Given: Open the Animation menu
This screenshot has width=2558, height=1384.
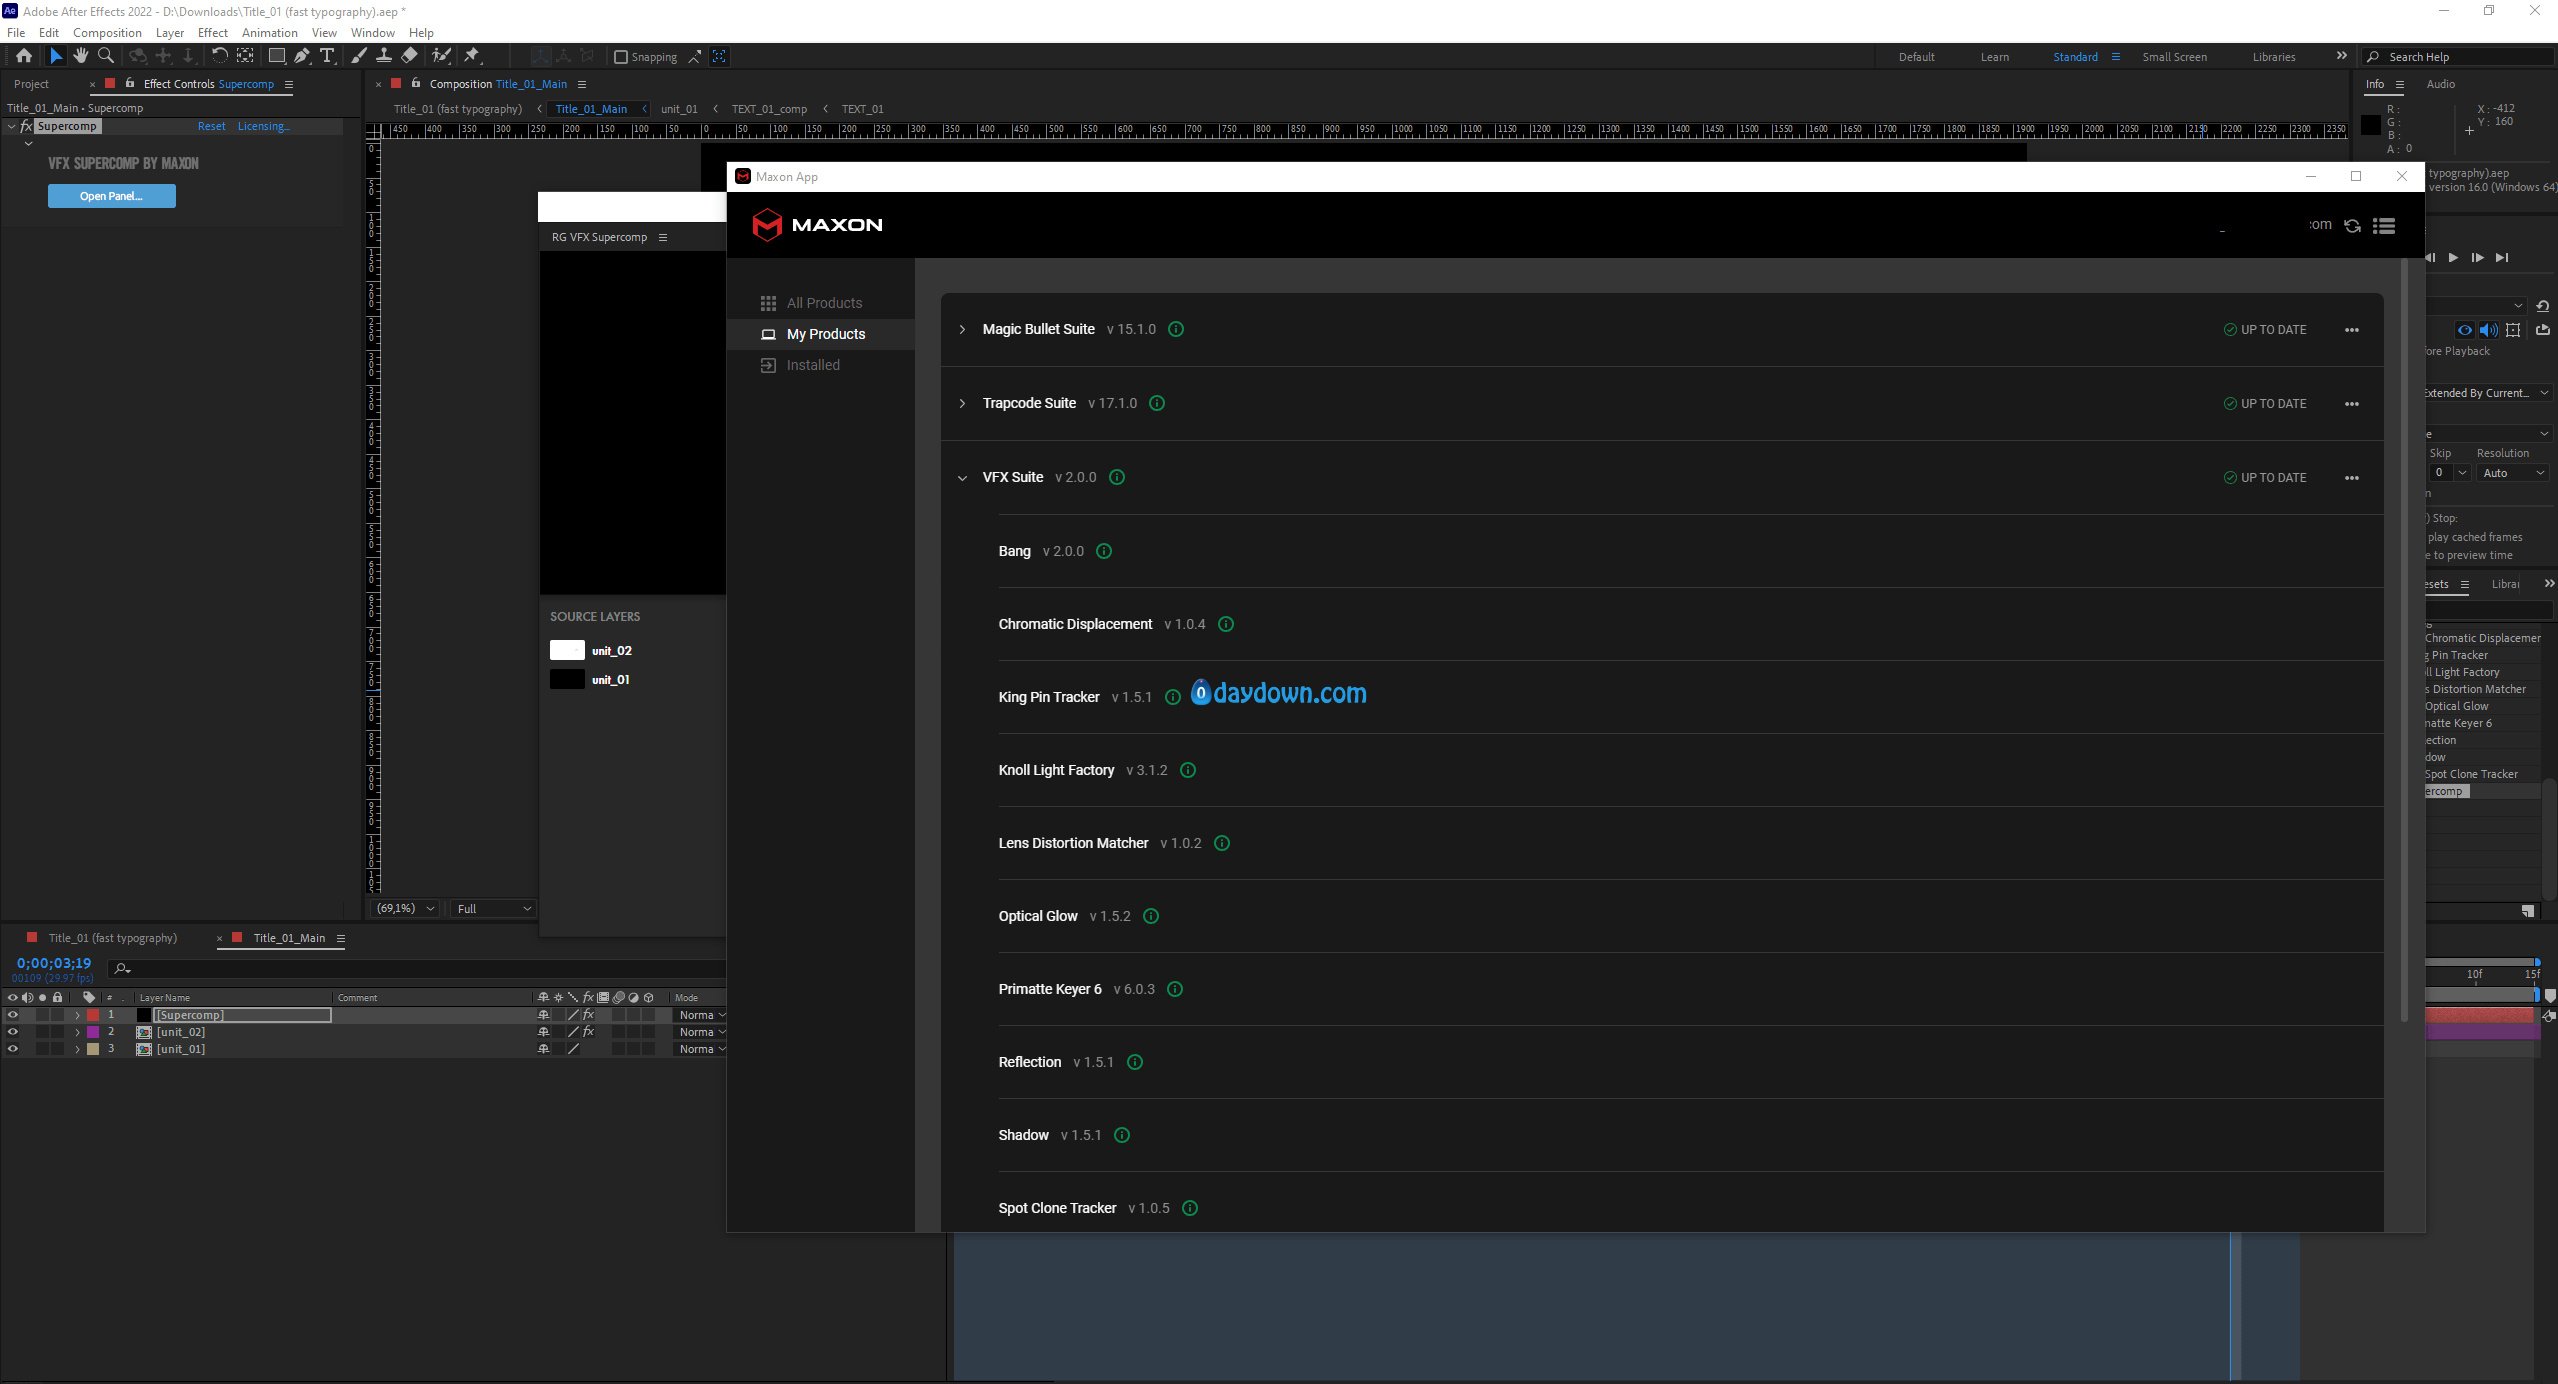Looking at the screenshot, I should [269, 32].
